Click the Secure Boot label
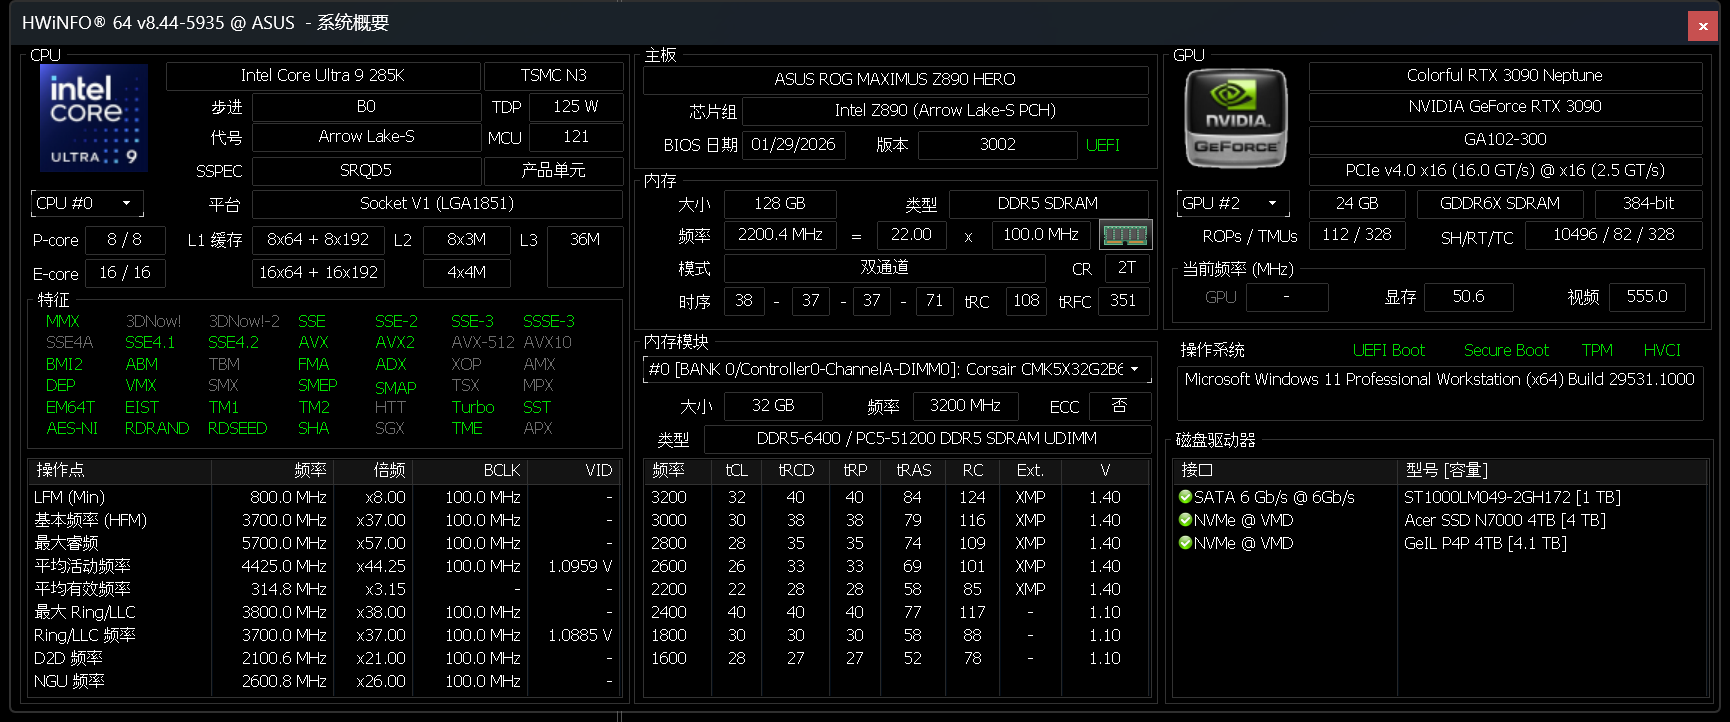Viewport: 1730px width, 722px height. tap(1506, 350)
